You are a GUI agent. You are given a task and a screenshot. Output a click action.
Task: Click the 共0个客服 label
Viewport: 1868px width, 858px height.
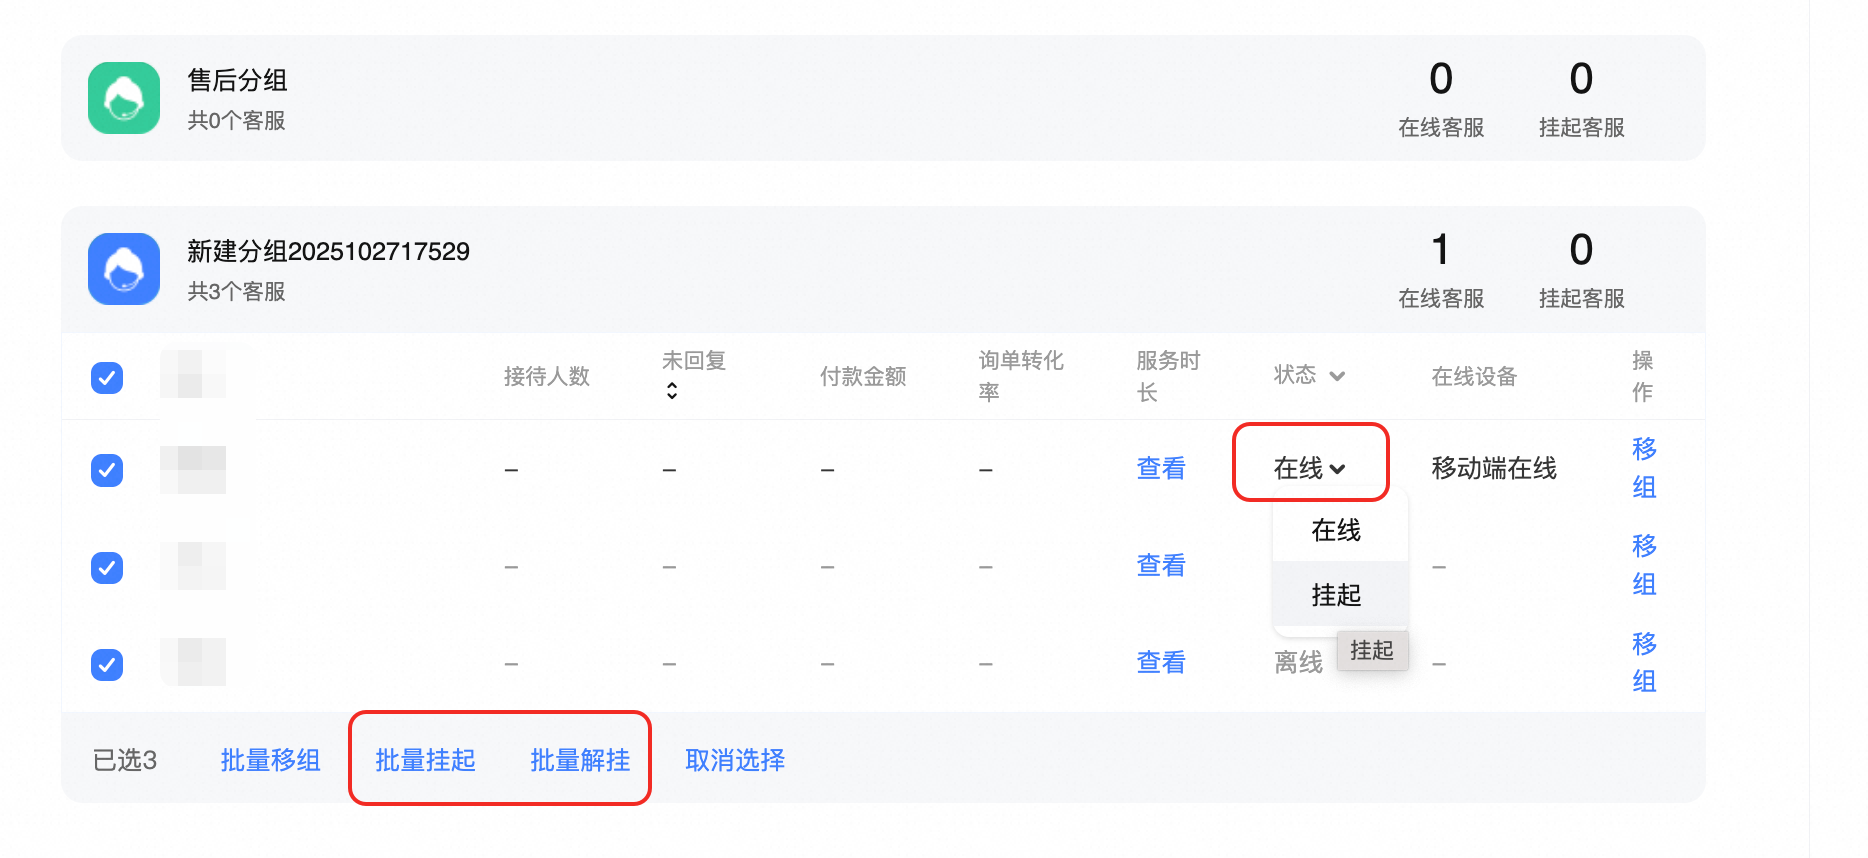(x=236, y=120)
